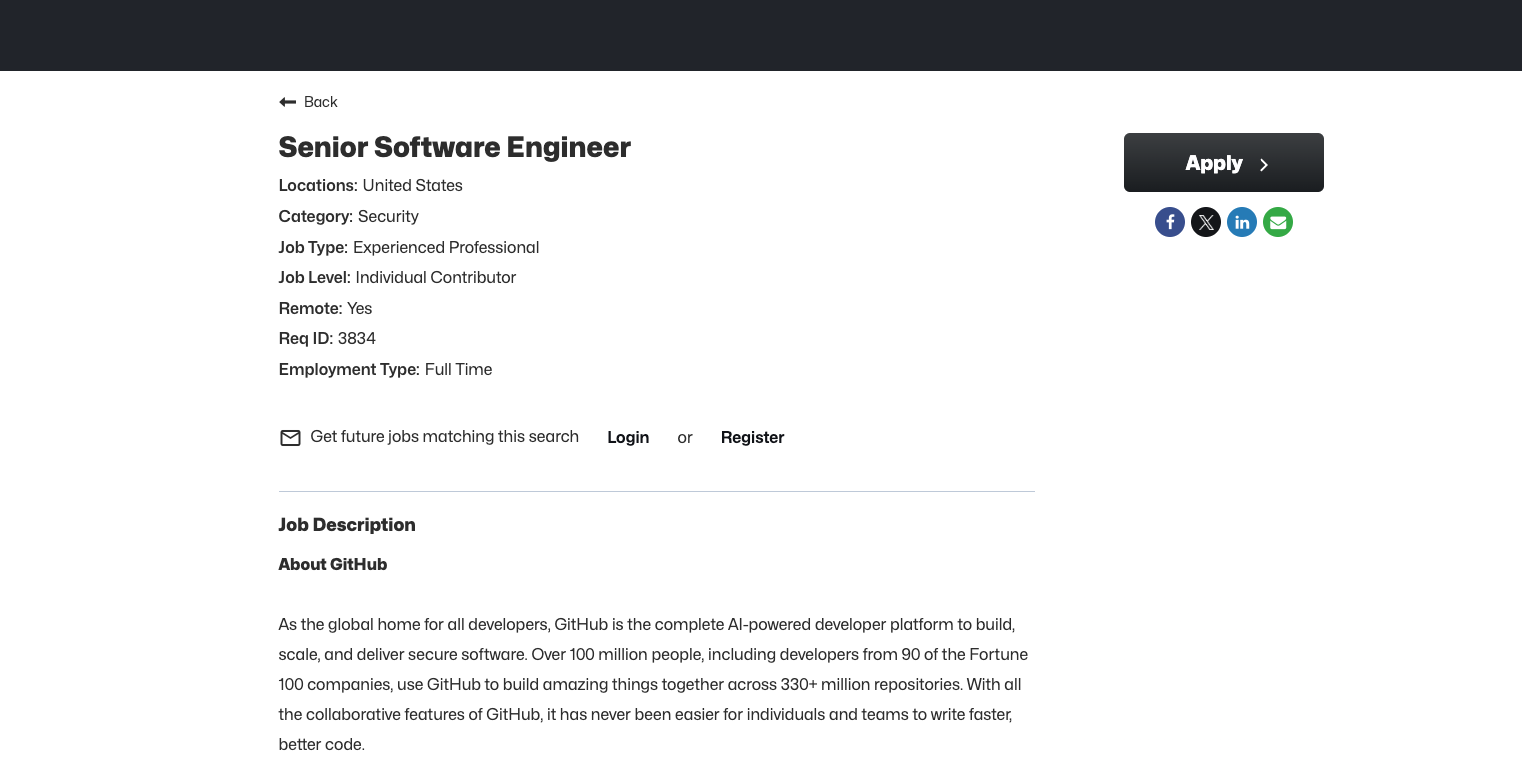Viewport: 1522px width, 772px height.
Task: Click the 'Job Description' heading
Action: click(347, 525)
